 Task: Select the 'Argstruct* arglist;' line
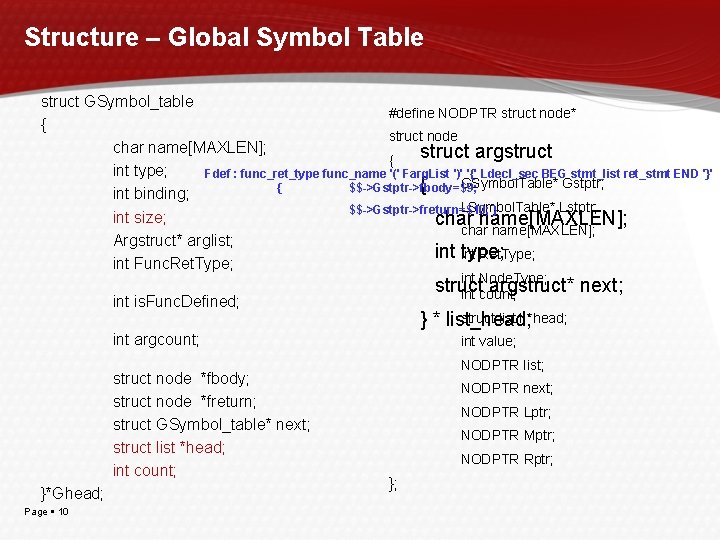point(173,240)
